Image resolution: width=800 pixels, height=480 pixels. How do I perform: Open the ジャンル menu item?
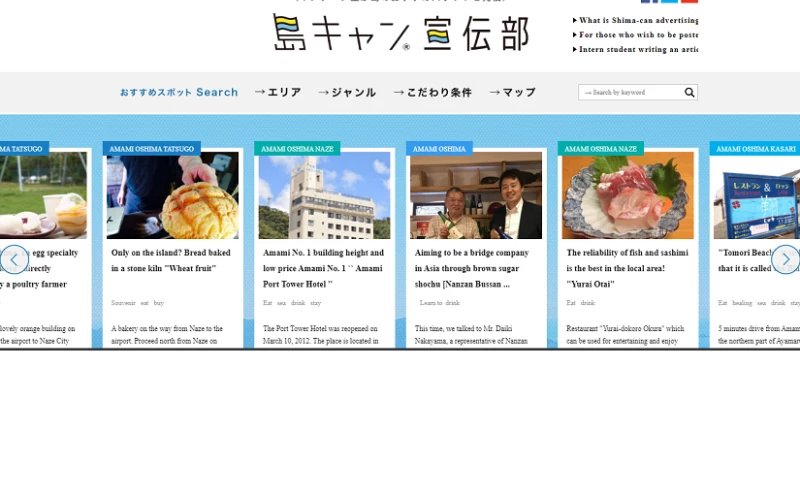(347, 92)
